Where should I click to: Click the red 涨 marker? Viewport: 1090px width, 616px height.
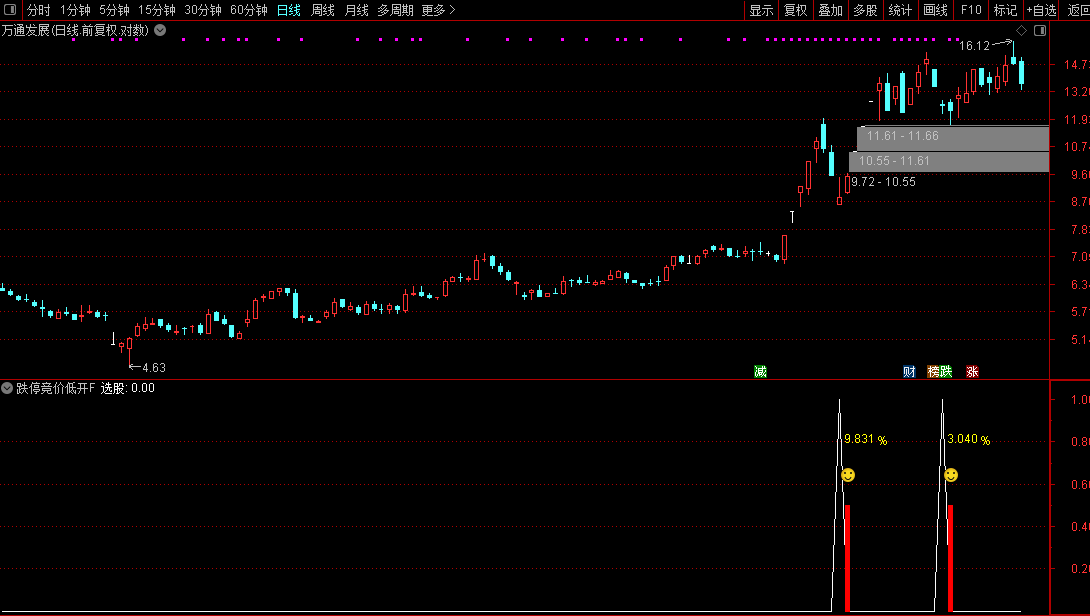[x=973, y=371]
